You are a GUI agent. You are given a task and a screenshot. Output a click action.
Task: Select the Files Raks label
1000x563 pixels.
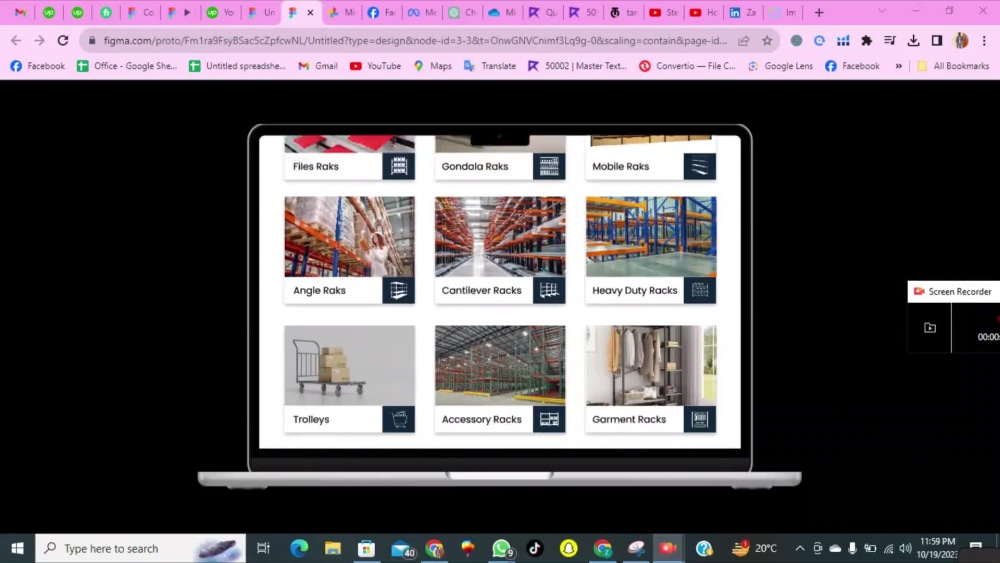316,166
